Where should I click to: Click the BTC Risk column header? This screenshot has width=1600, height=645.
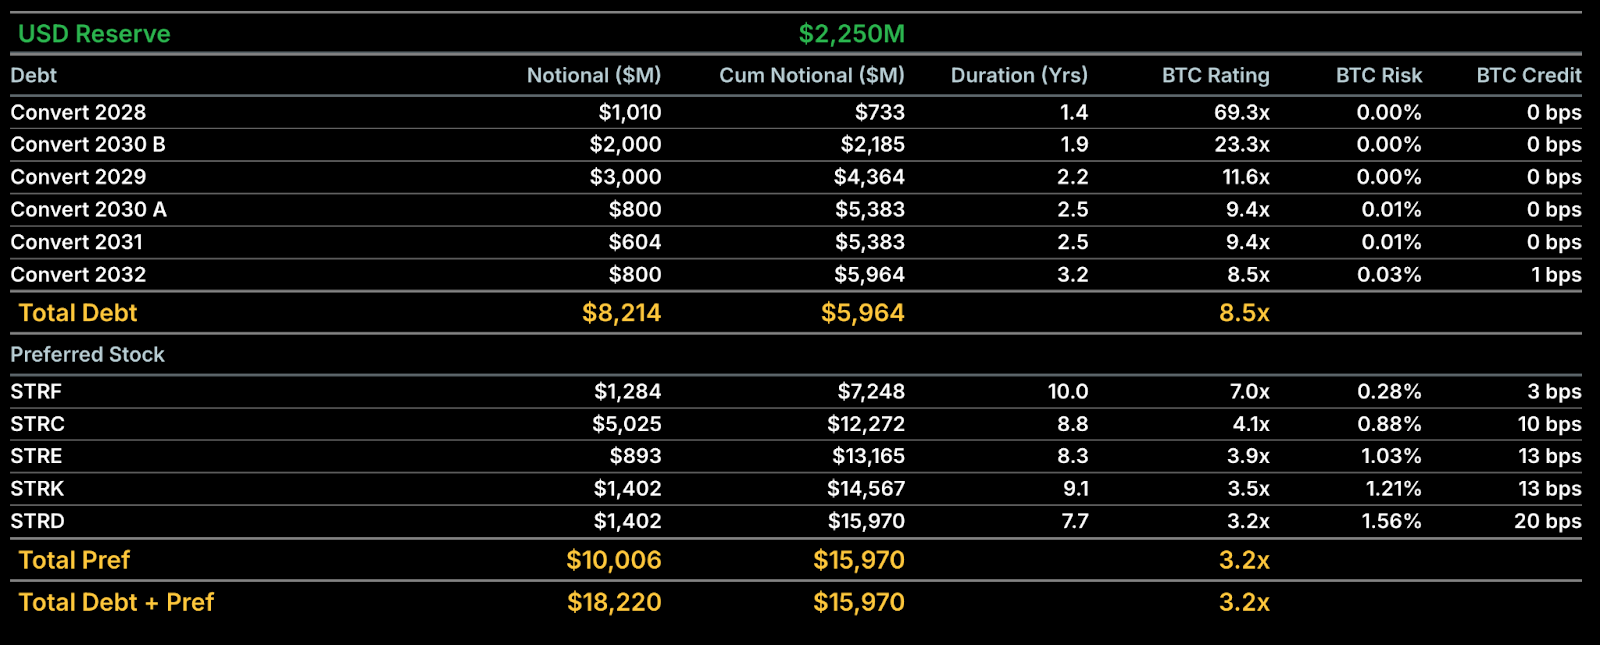pos(1378,75)
